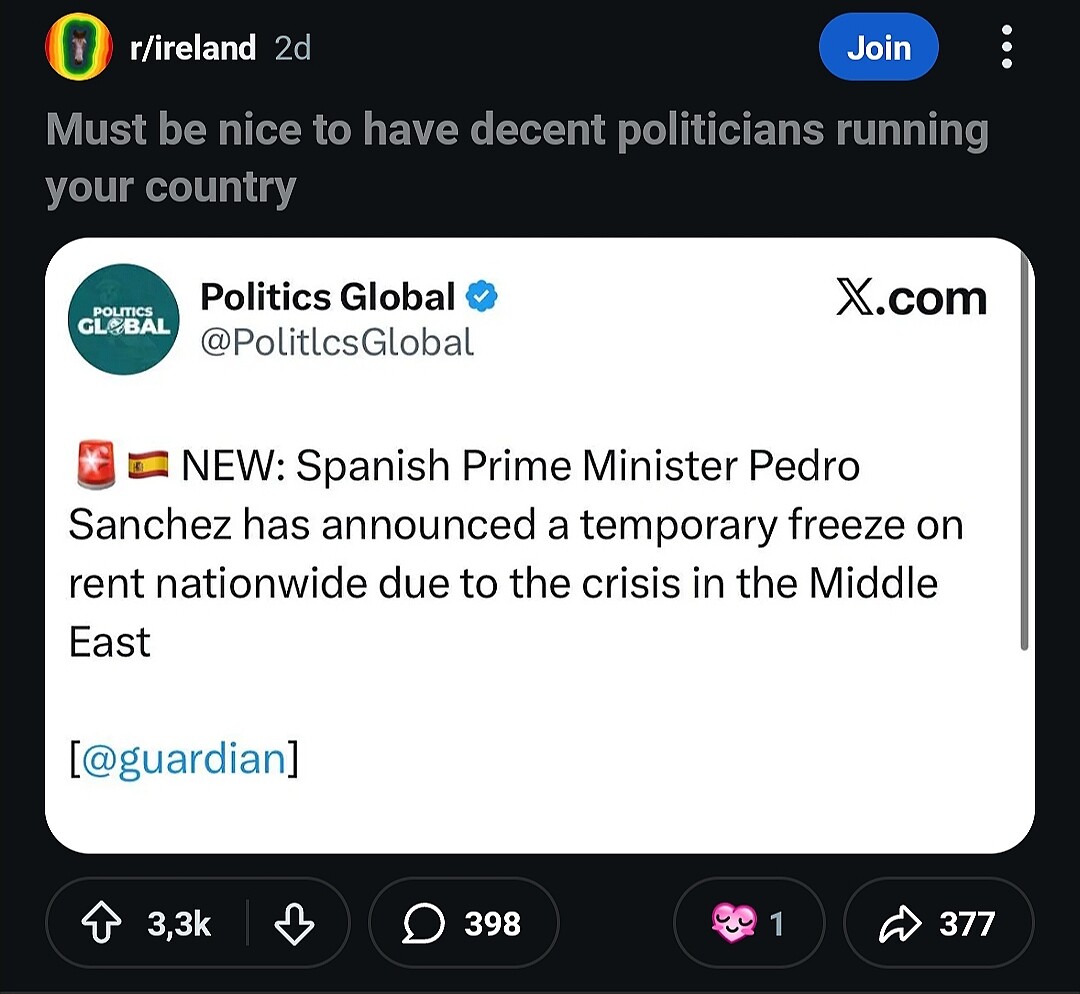This screenshot has height=994, width=1080.
Task: Tap the X.com source label
Action: (x=910, y=298)
